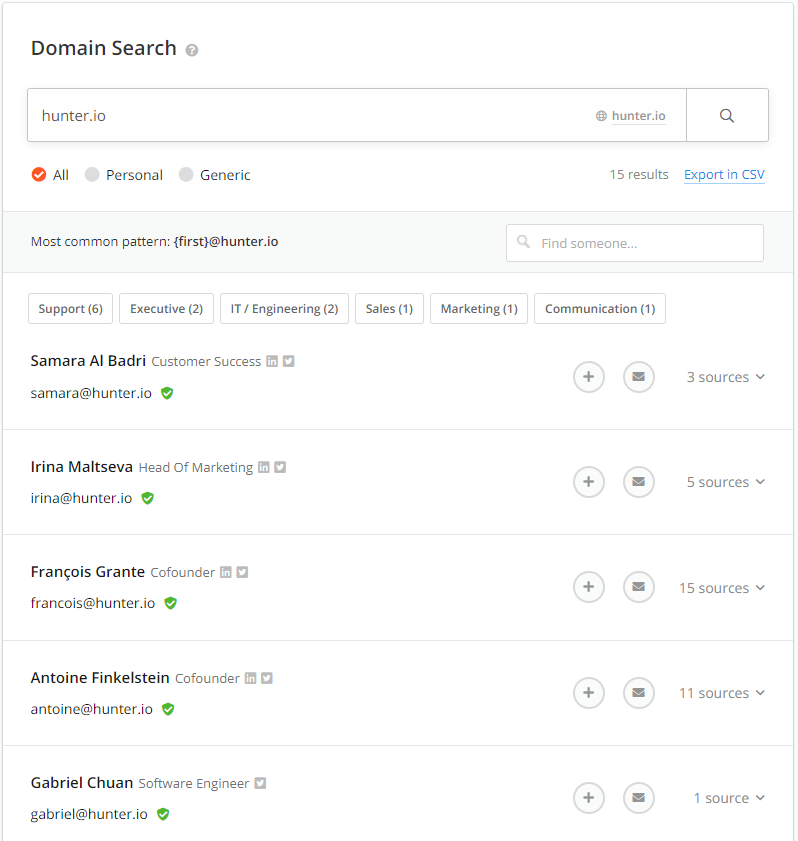Click Gabriel Chuan's Twitter icon
This screenshot has width=798, height=841.
[260, 783]
